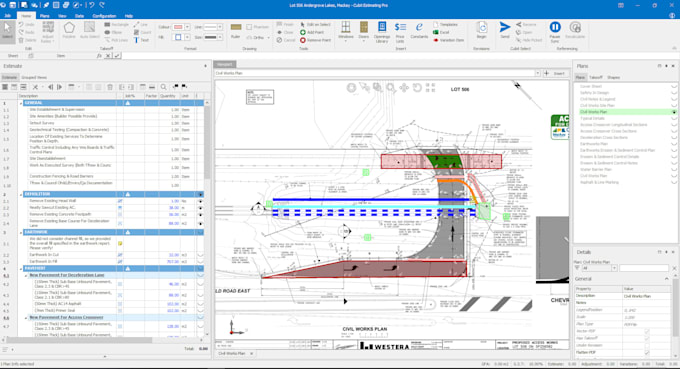This screenshot has width=680, height=369.
Task: Click the Ruler drawing tool
Action: (235, 31)
